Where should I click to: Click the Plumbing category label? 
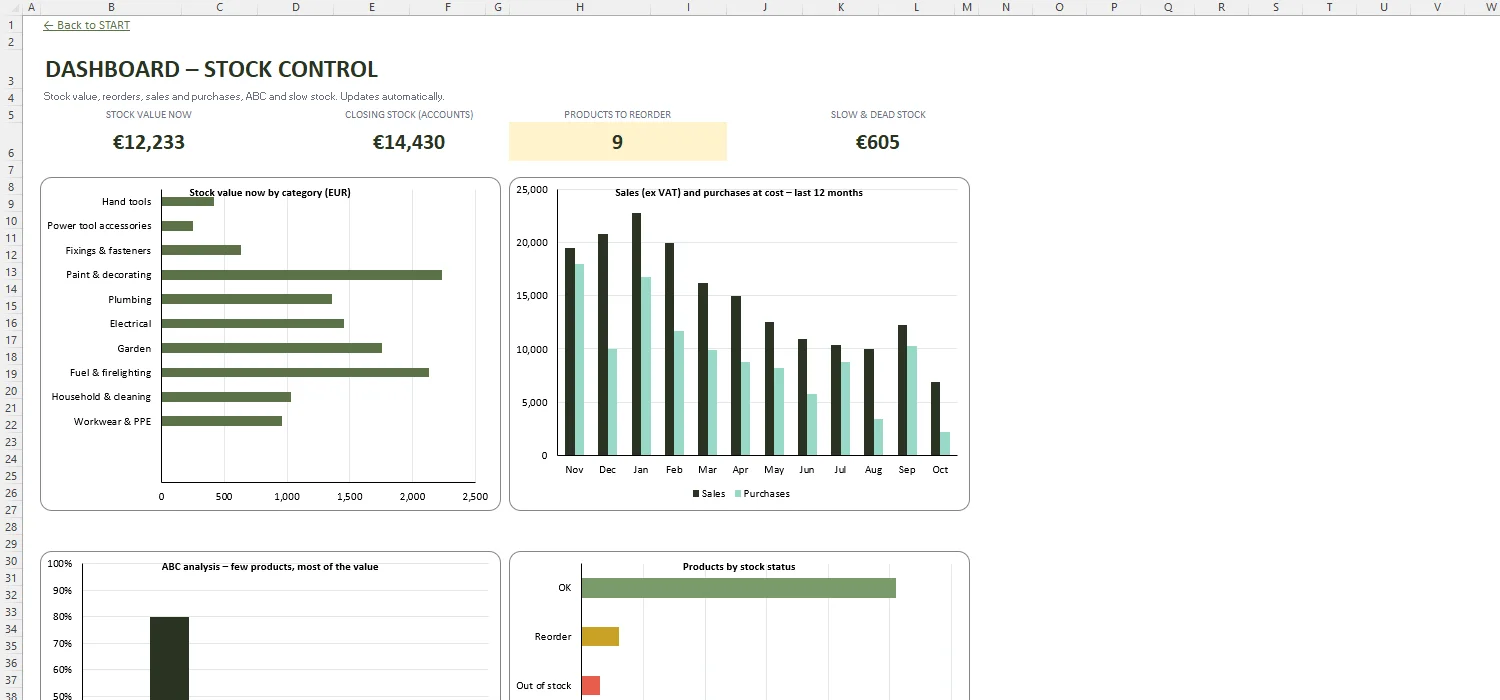point(130,300)
